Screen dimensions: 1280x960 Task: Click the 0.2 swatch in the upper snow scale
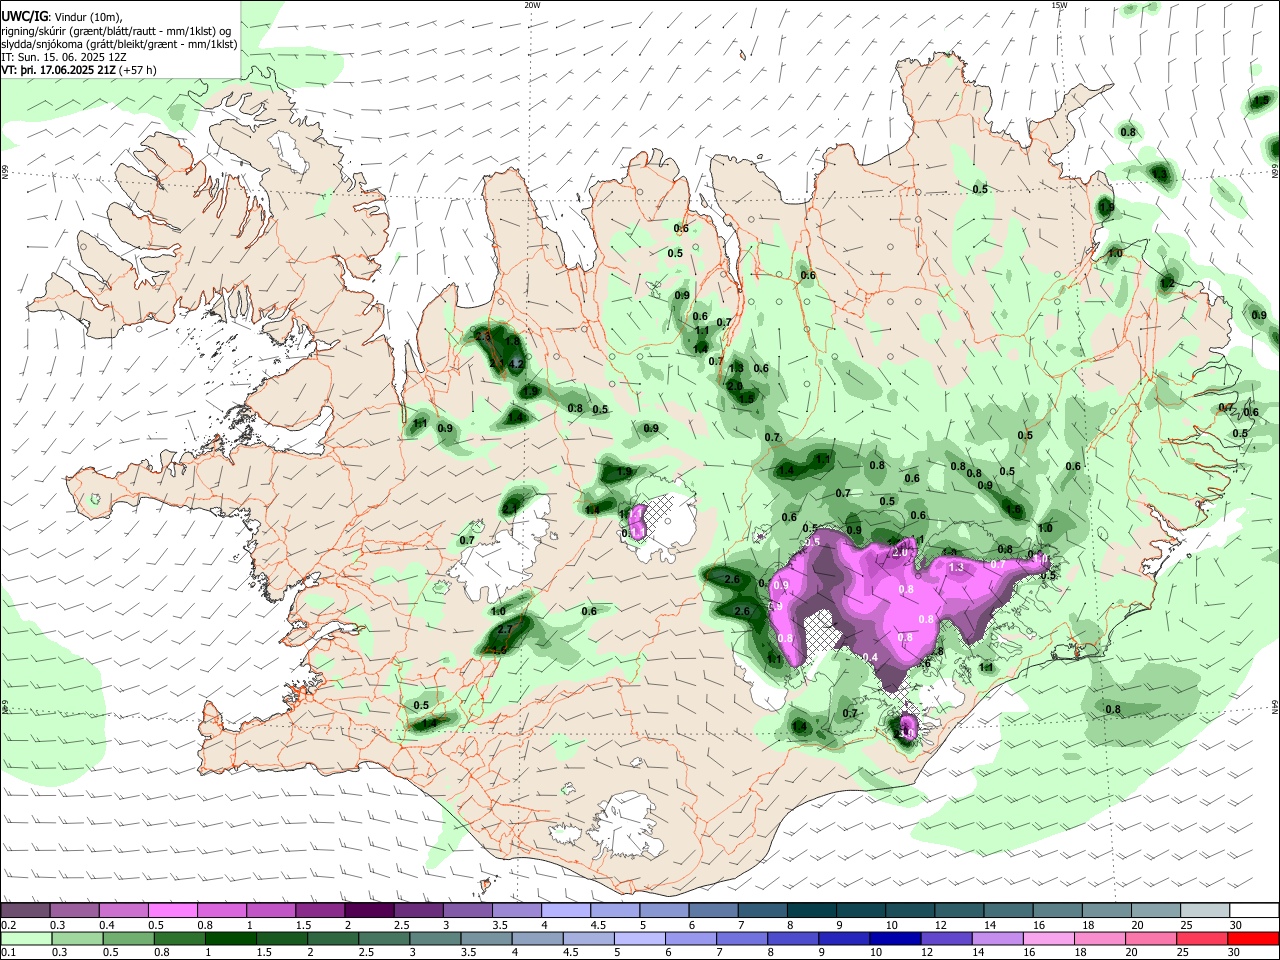(25, 911)
